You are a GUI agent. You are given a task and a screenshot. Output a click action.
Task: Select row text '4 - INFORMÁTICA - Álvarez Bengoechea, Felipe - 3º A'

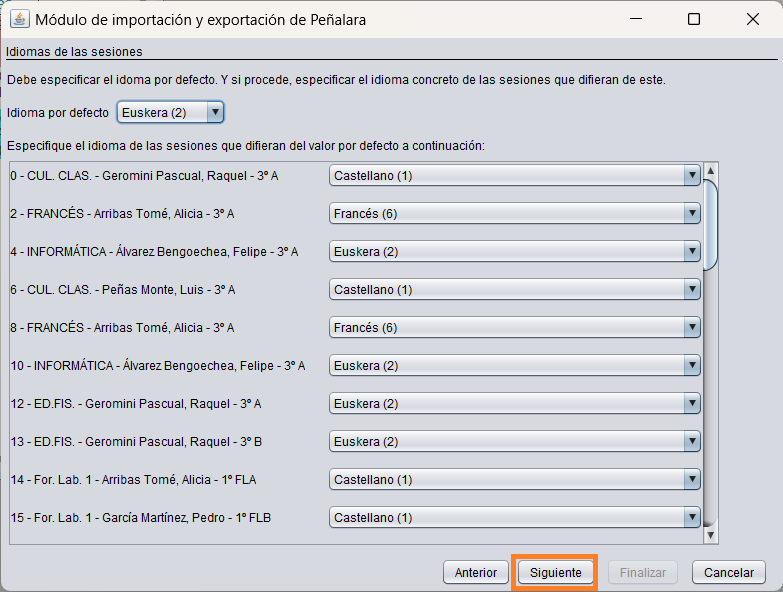pos(154,252)
